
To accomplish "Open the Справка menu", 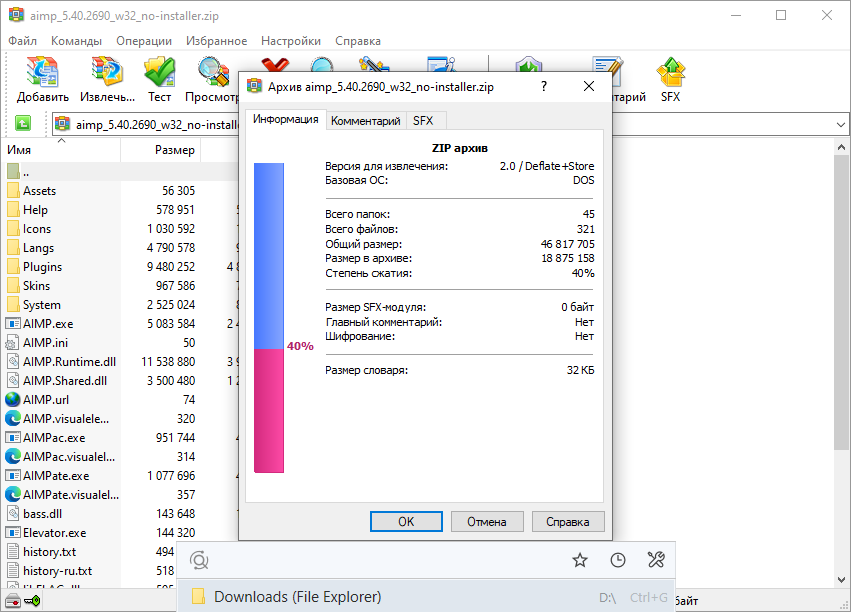I will click(358, 41).
